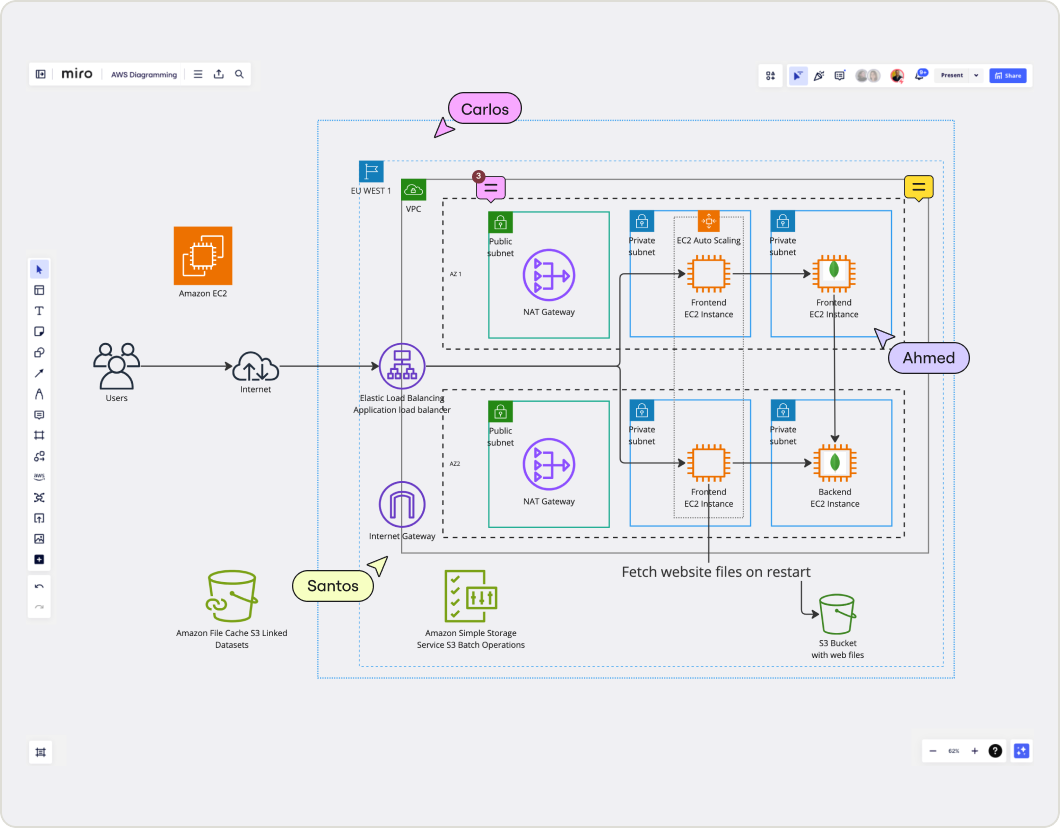Select the Backend EC2 Instance icon
The width and height of the screenshot is (1060, 828).
pos(835,464)
